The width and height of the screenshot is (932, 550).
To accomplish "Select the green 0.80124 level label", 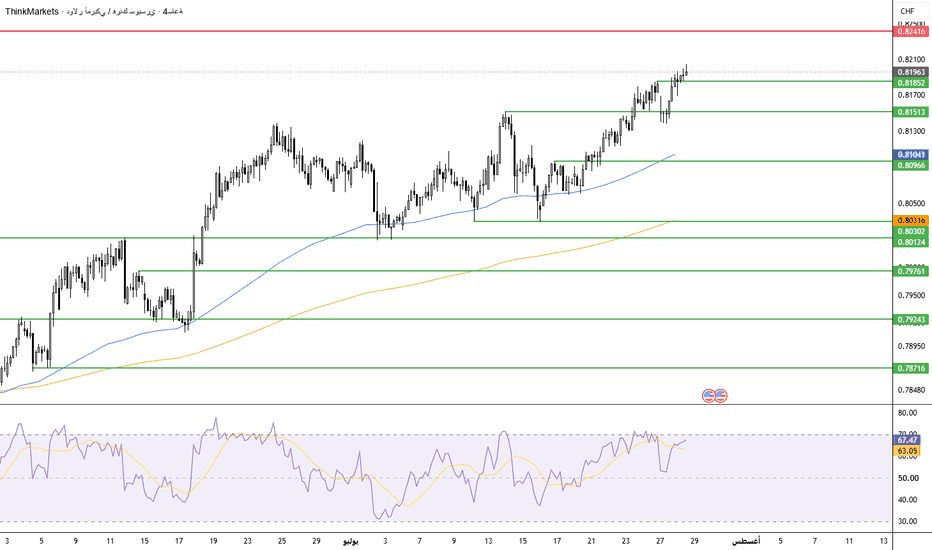I will (x=911, y=242).
